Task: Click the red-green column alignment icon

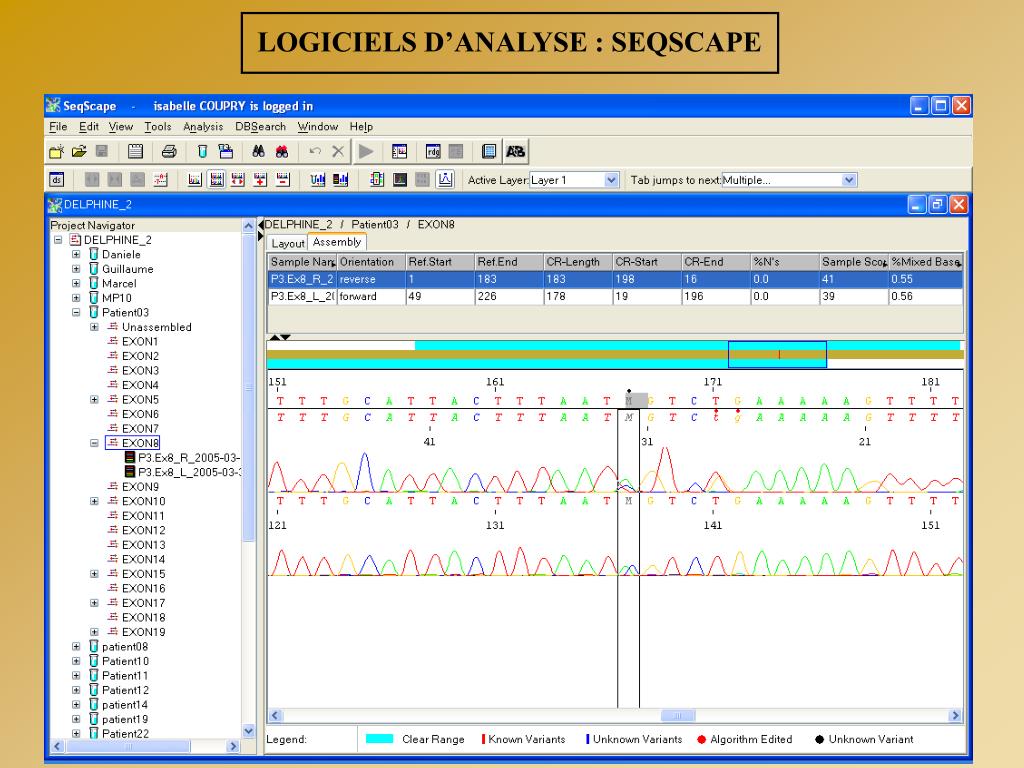Action: [x=377, y=180]
